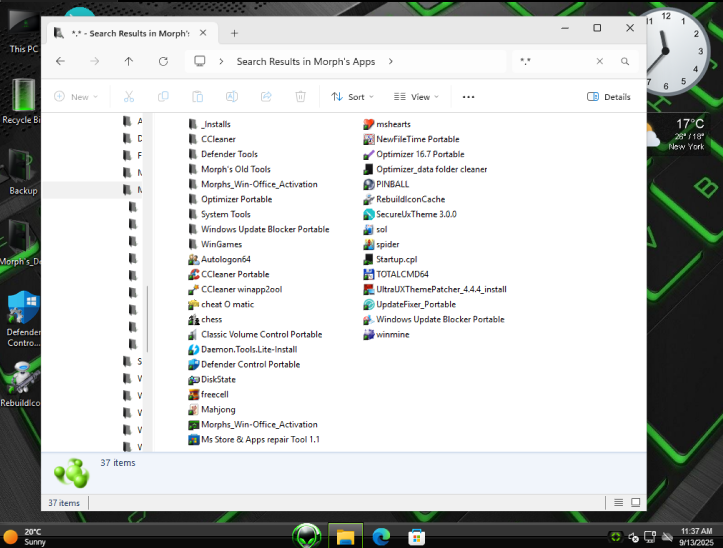Select the Optimizer 16.7 Portable icon
The height and width of the screenshot is (548, 723).
coord(368,155)
